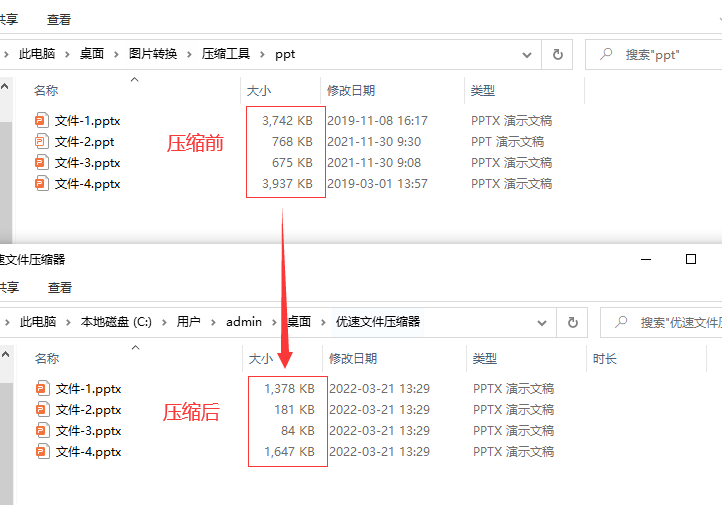The width and height of the screenshot is (722, 505).
Task: Go to 本地磁盘 (C:) breadcrumb
Action: (x=116, y=322)
